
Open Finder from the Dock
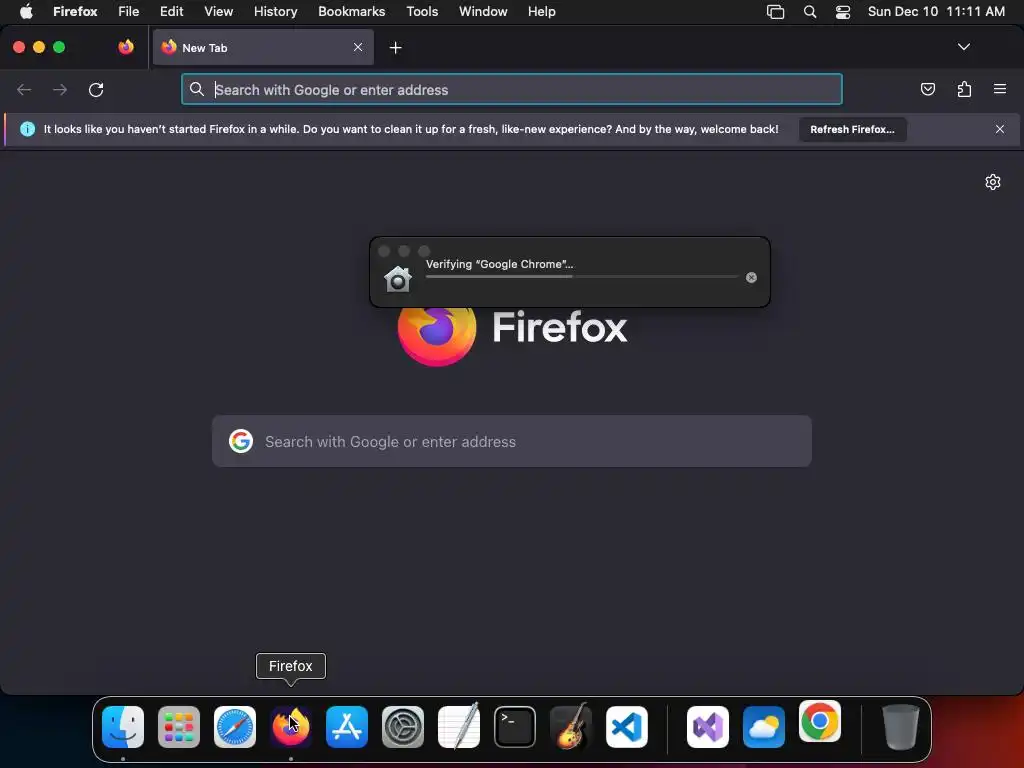pyautogui.click(x=123, y=727)
